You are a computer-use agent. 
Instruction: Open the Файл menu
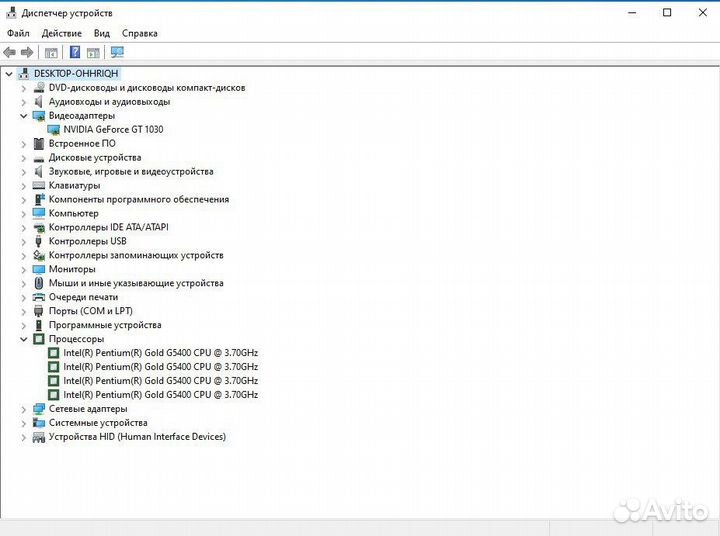pos(18,33)
